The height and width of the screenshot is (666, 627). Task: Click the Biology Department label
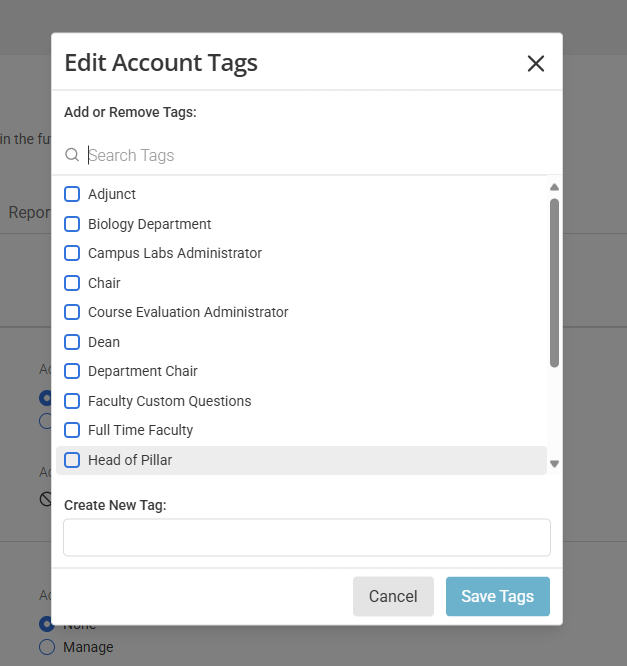150,224
